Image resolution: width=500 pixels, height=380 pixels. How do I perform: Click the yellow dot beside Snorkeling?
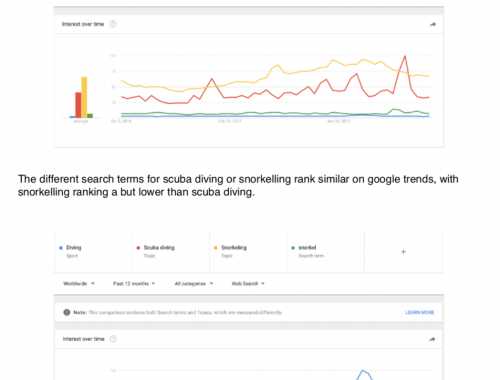[x=215, y=248]
